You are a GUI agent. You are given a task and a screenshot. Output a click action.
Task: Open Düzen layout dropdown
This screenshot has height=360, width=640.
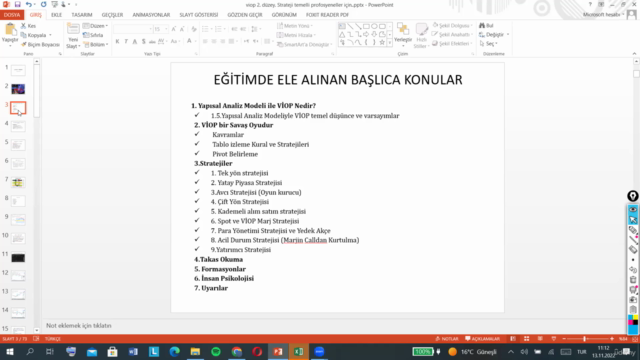pyautogui.click(x=96, y=26)
